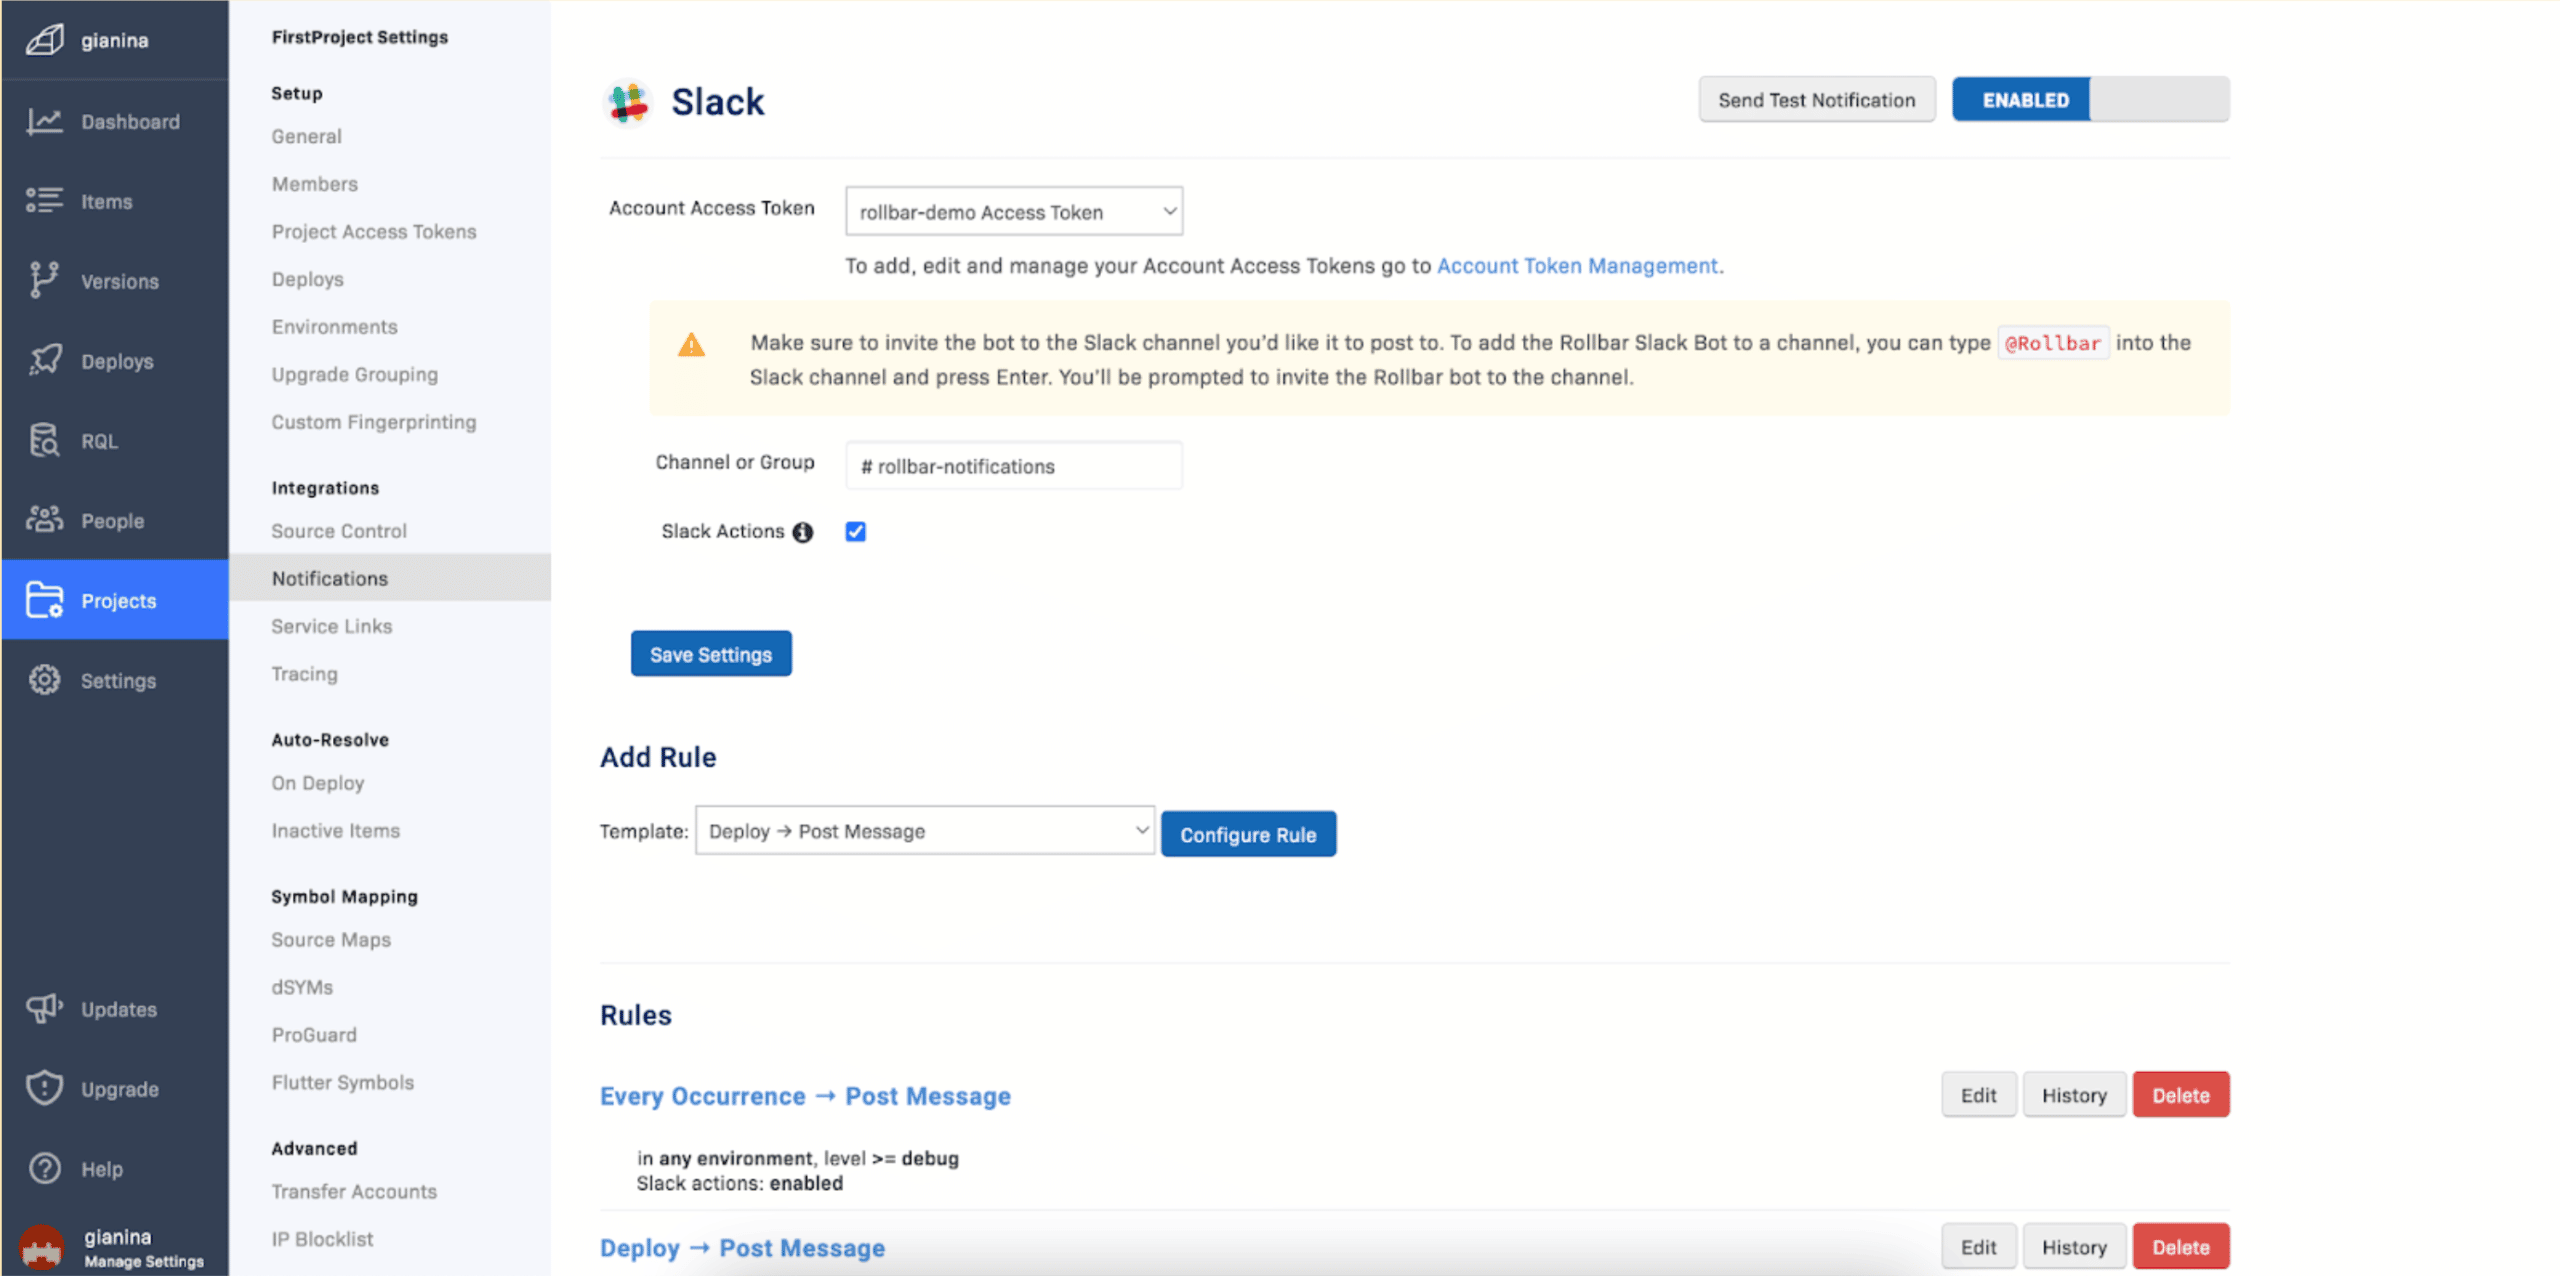Delete the Every Occurrence rule

coord(2181,1095)
